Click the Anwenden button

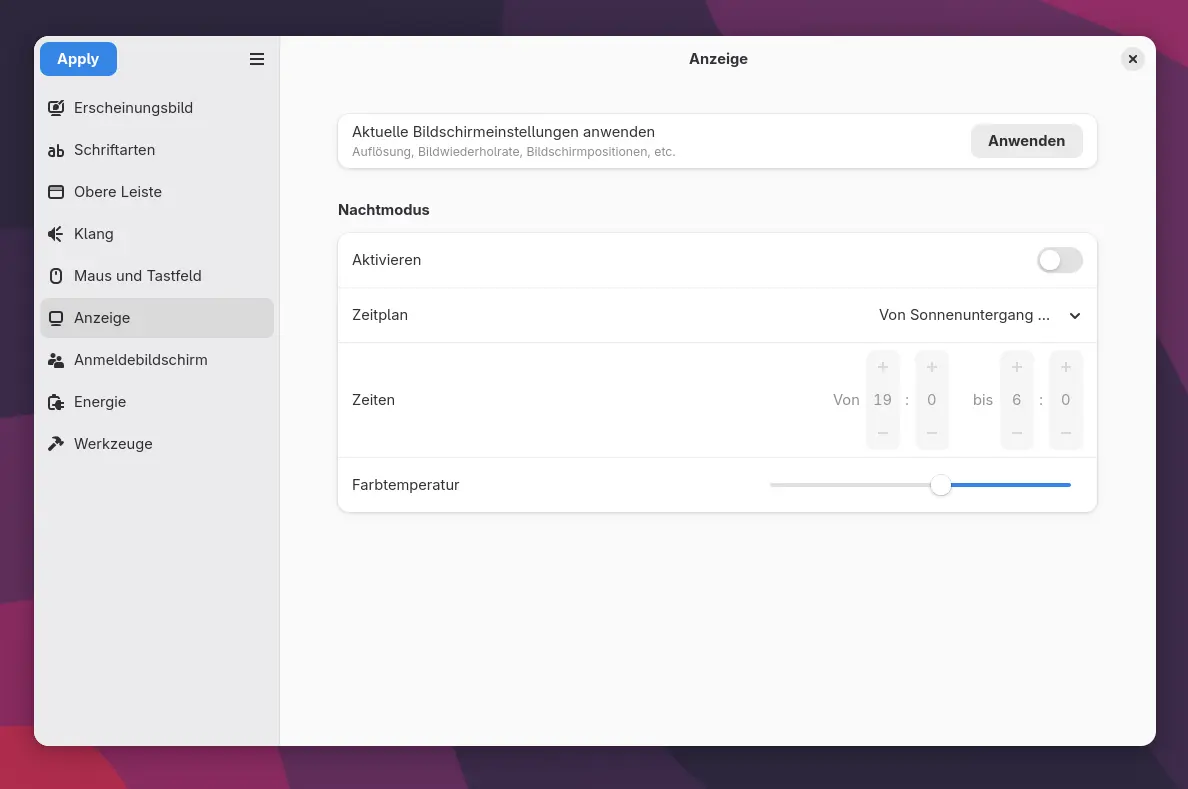pos(1026,141)
